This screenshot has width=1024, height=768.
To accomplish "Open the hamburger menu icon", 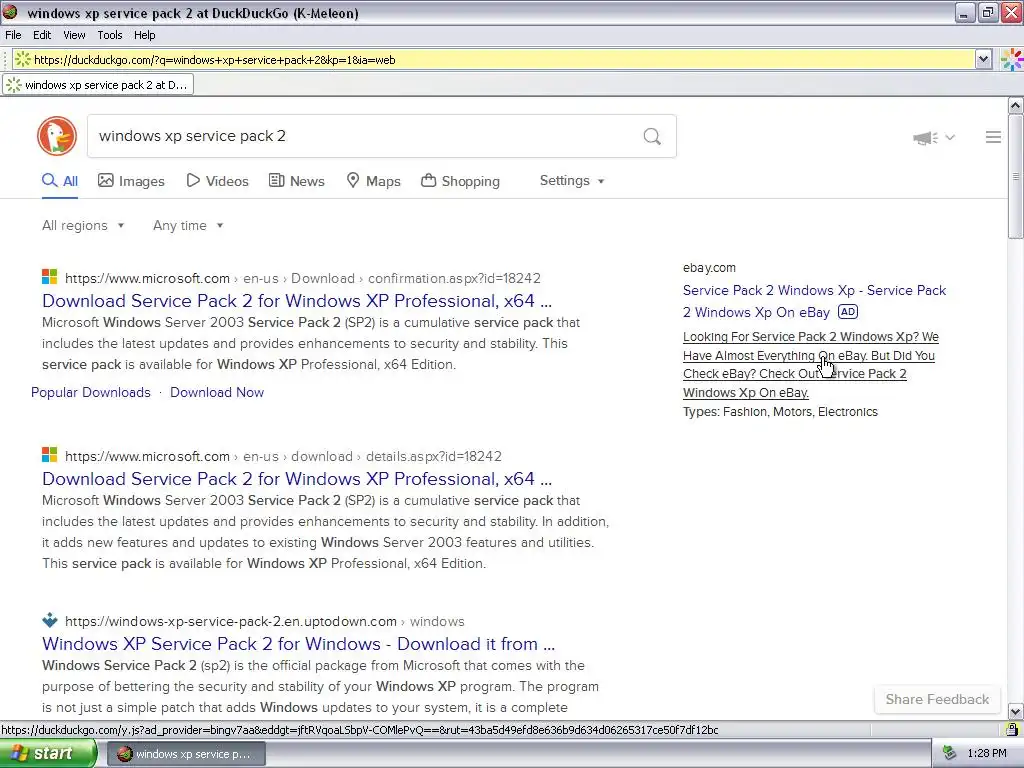I will click(x=993, y=137).
